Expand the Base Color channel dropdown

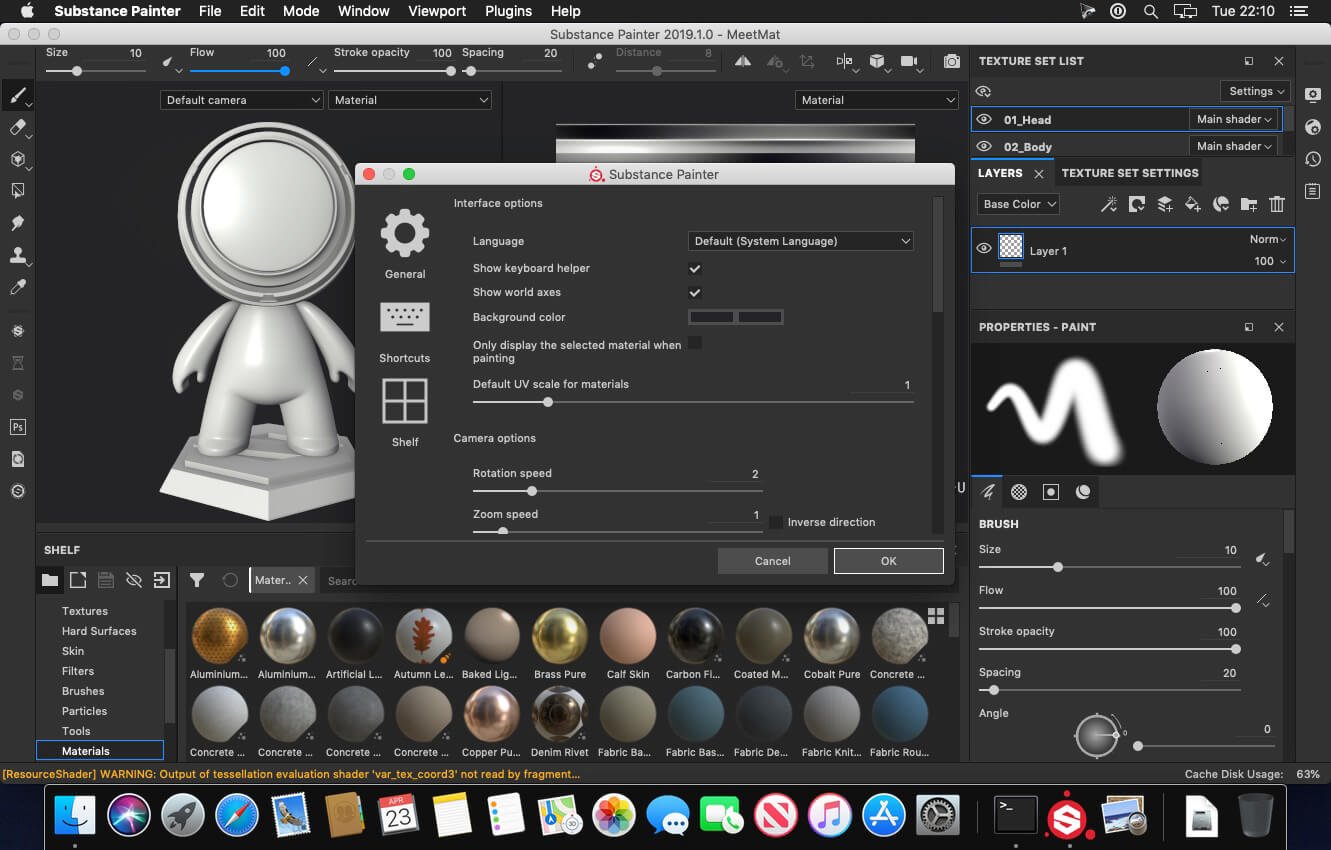[x=1018, y=204]
